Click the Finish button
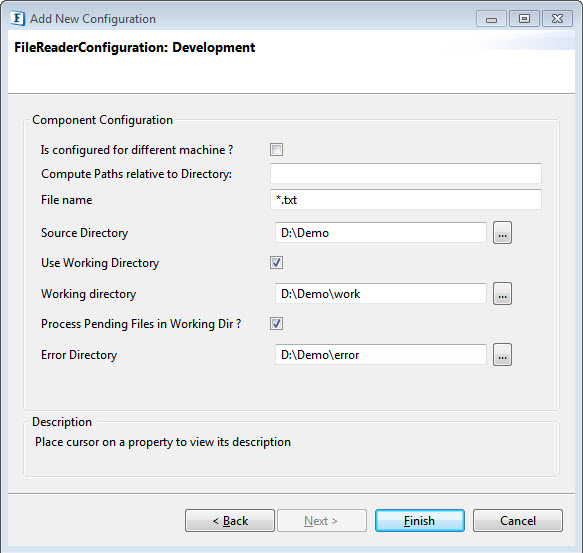 [x=420, y=521]
